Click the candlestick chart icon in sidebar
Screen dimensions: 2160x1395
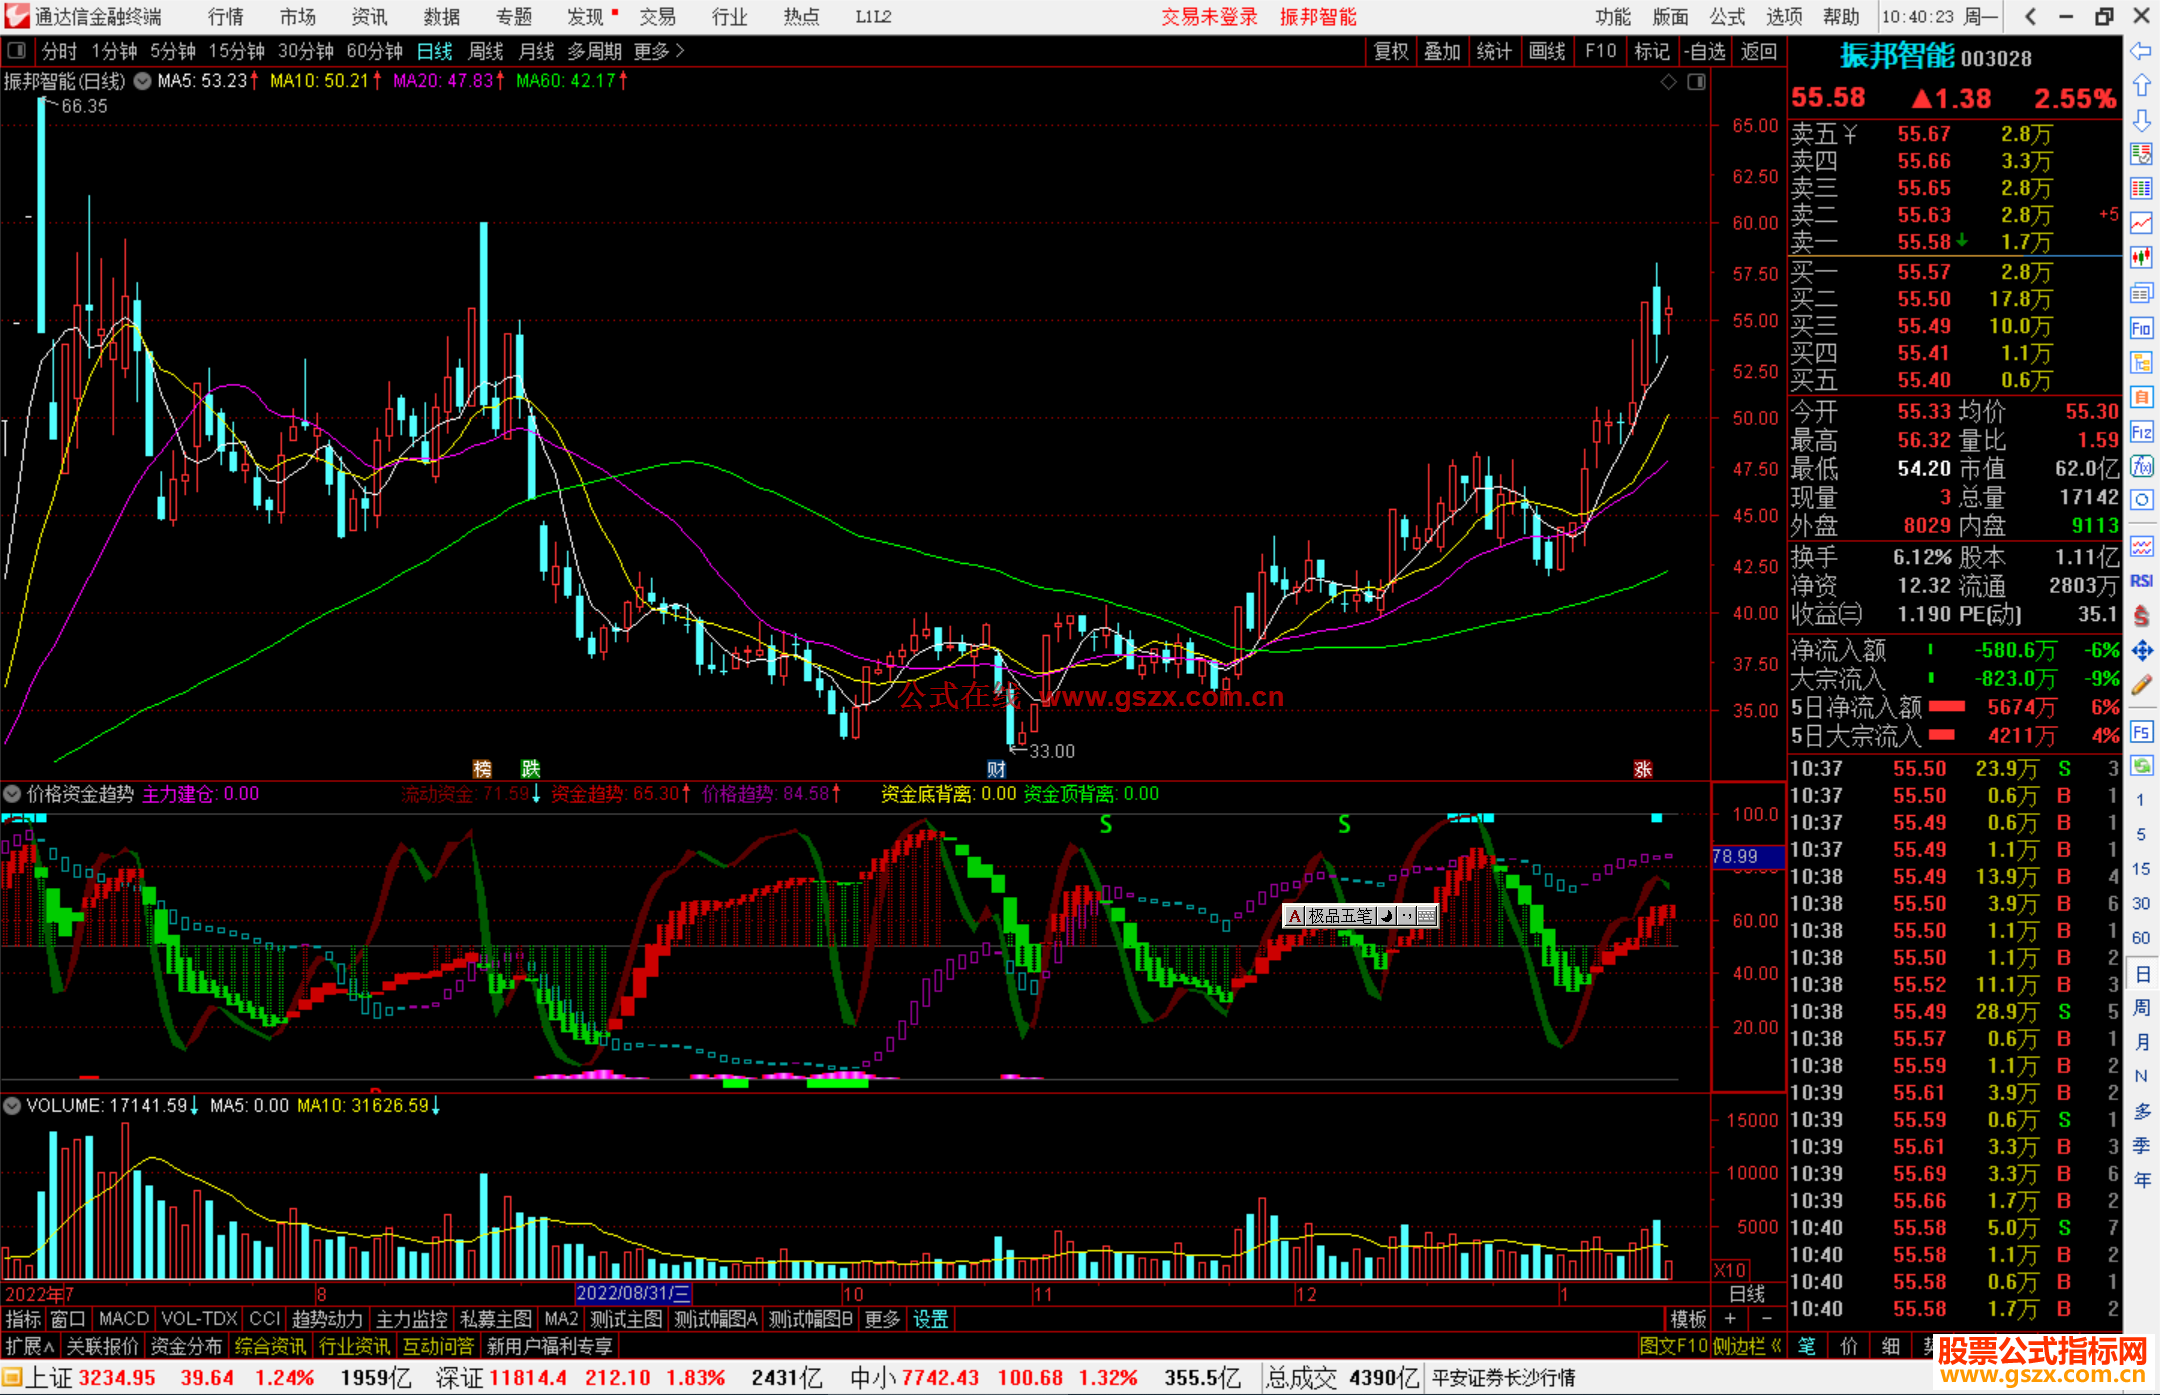tap(2141, 258)
